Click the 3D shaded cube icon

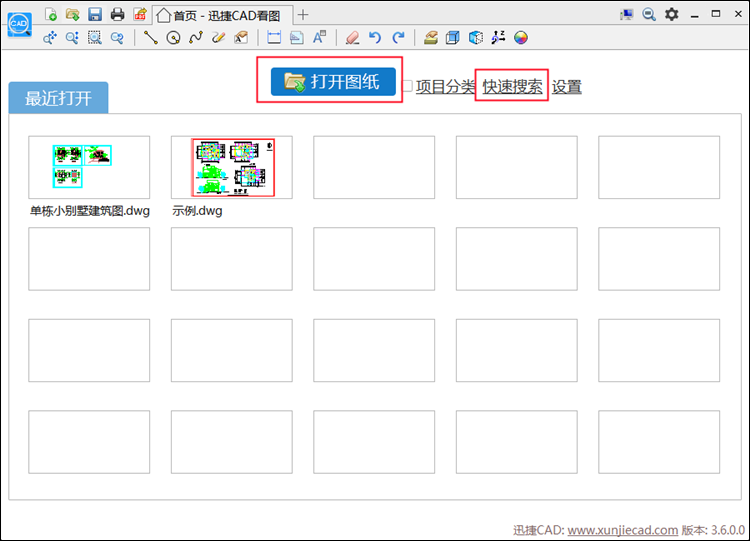[475, 37]
